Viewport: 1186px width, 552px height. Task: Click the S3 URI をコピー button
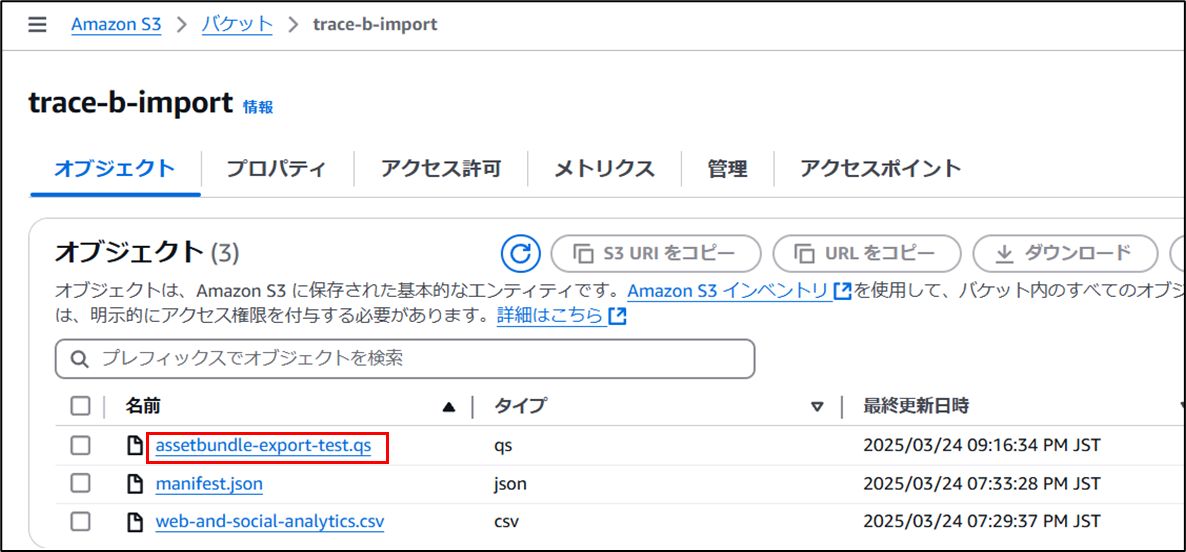point(656,253)
